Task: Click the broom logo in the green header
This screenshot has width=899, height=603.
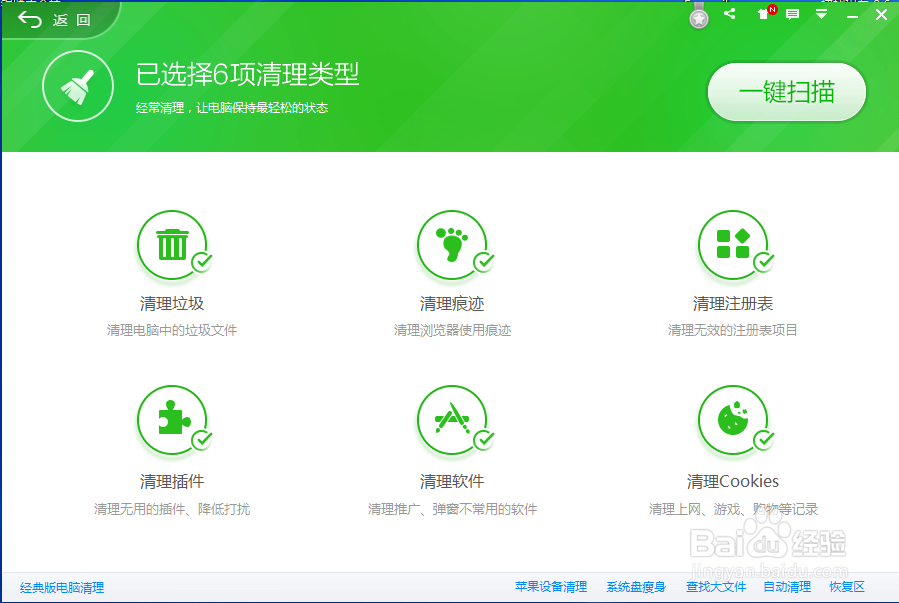Action: (78, 85)
